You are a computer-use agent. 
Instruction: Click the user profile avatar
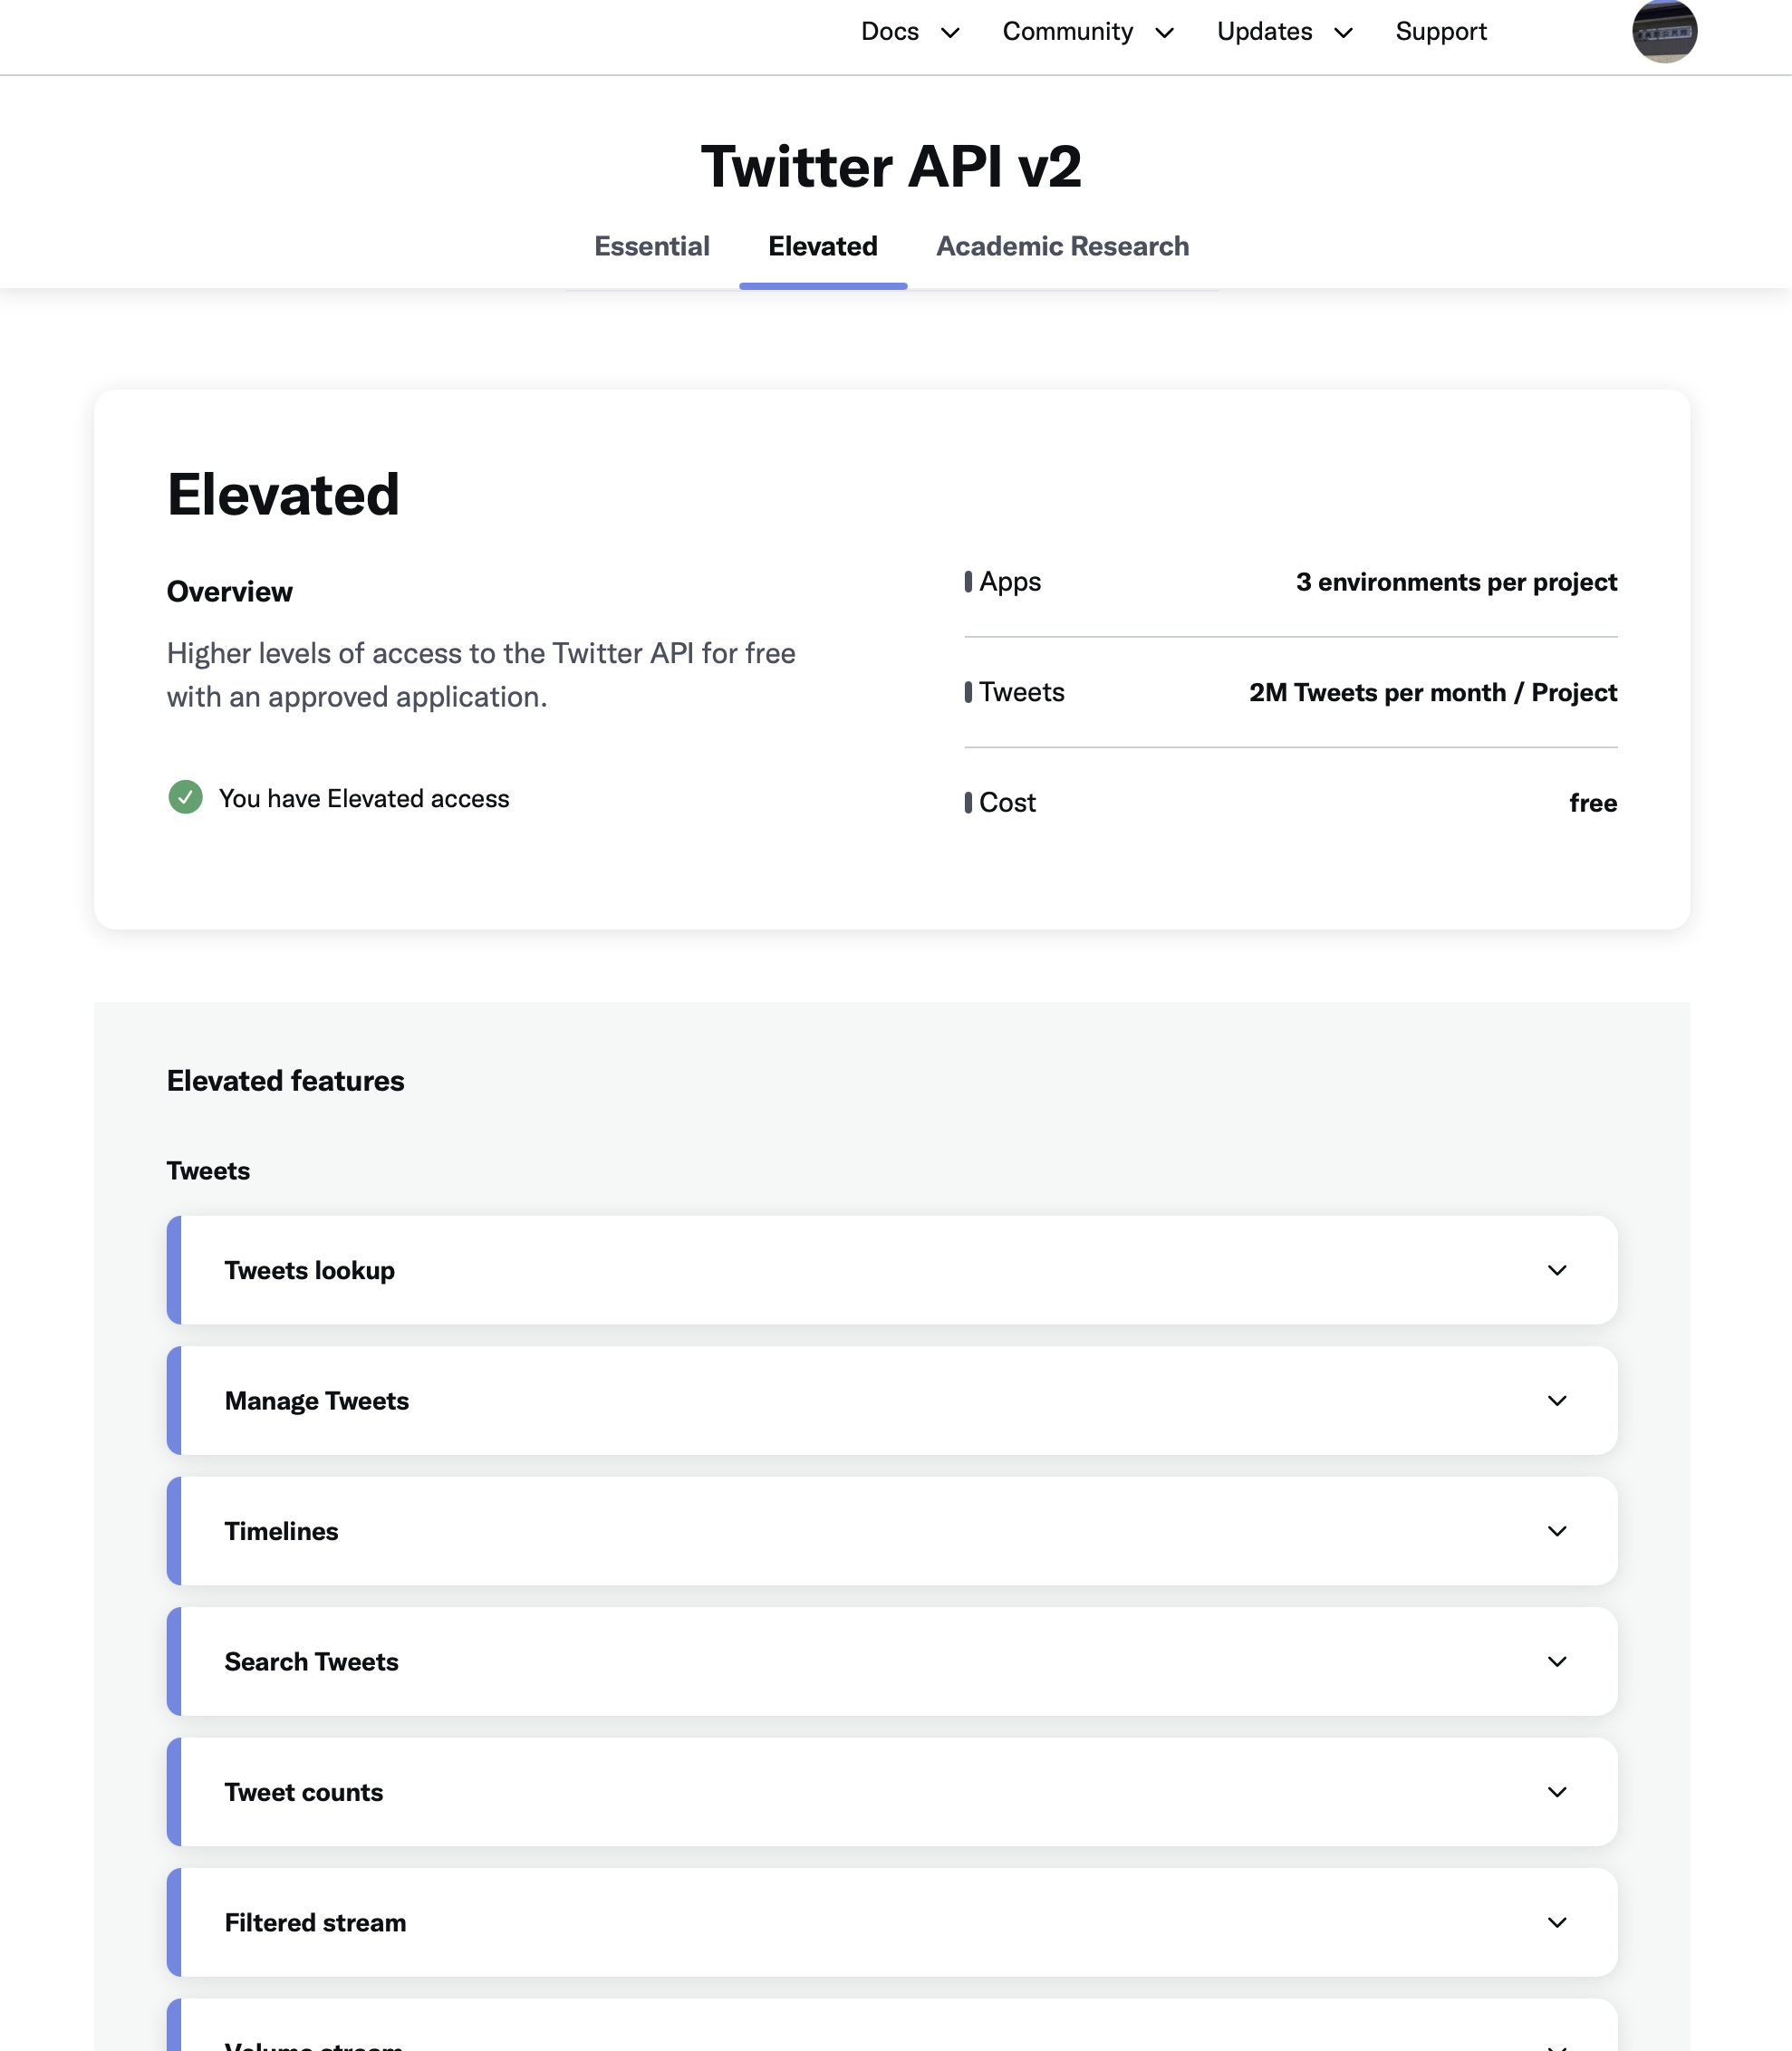[x=1664, y=32]
